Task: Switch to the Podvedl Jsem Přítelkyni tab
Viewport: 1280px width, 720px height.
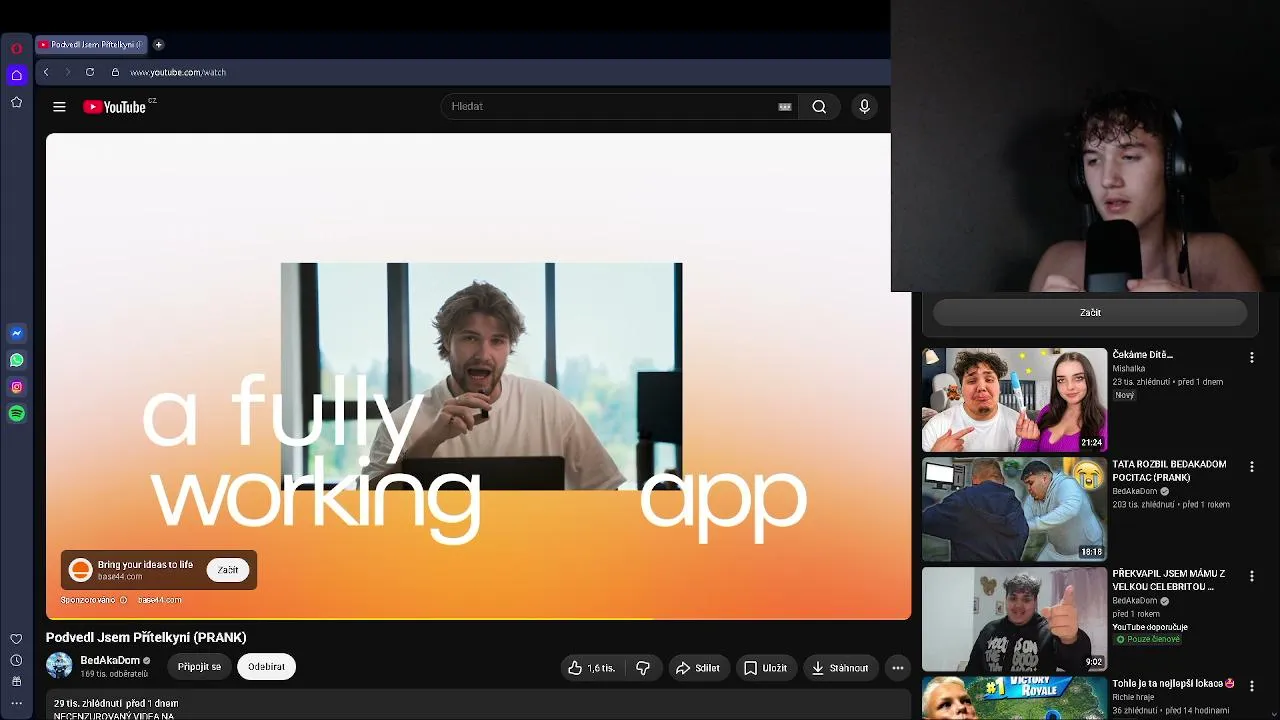Action: click(91, 44)
